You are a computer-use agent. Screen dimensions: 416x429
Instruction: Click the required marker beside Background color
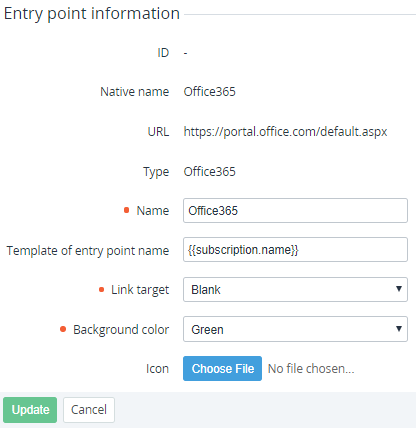coord(63,329)
